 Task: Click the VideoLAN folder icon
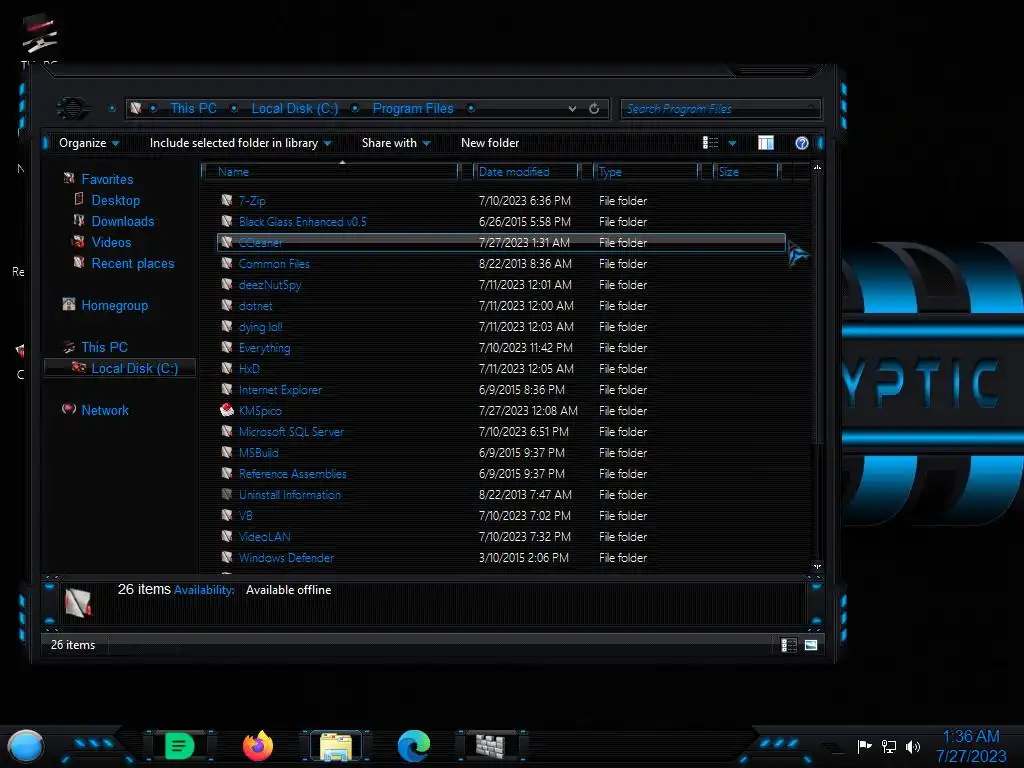tap(227, 537)
